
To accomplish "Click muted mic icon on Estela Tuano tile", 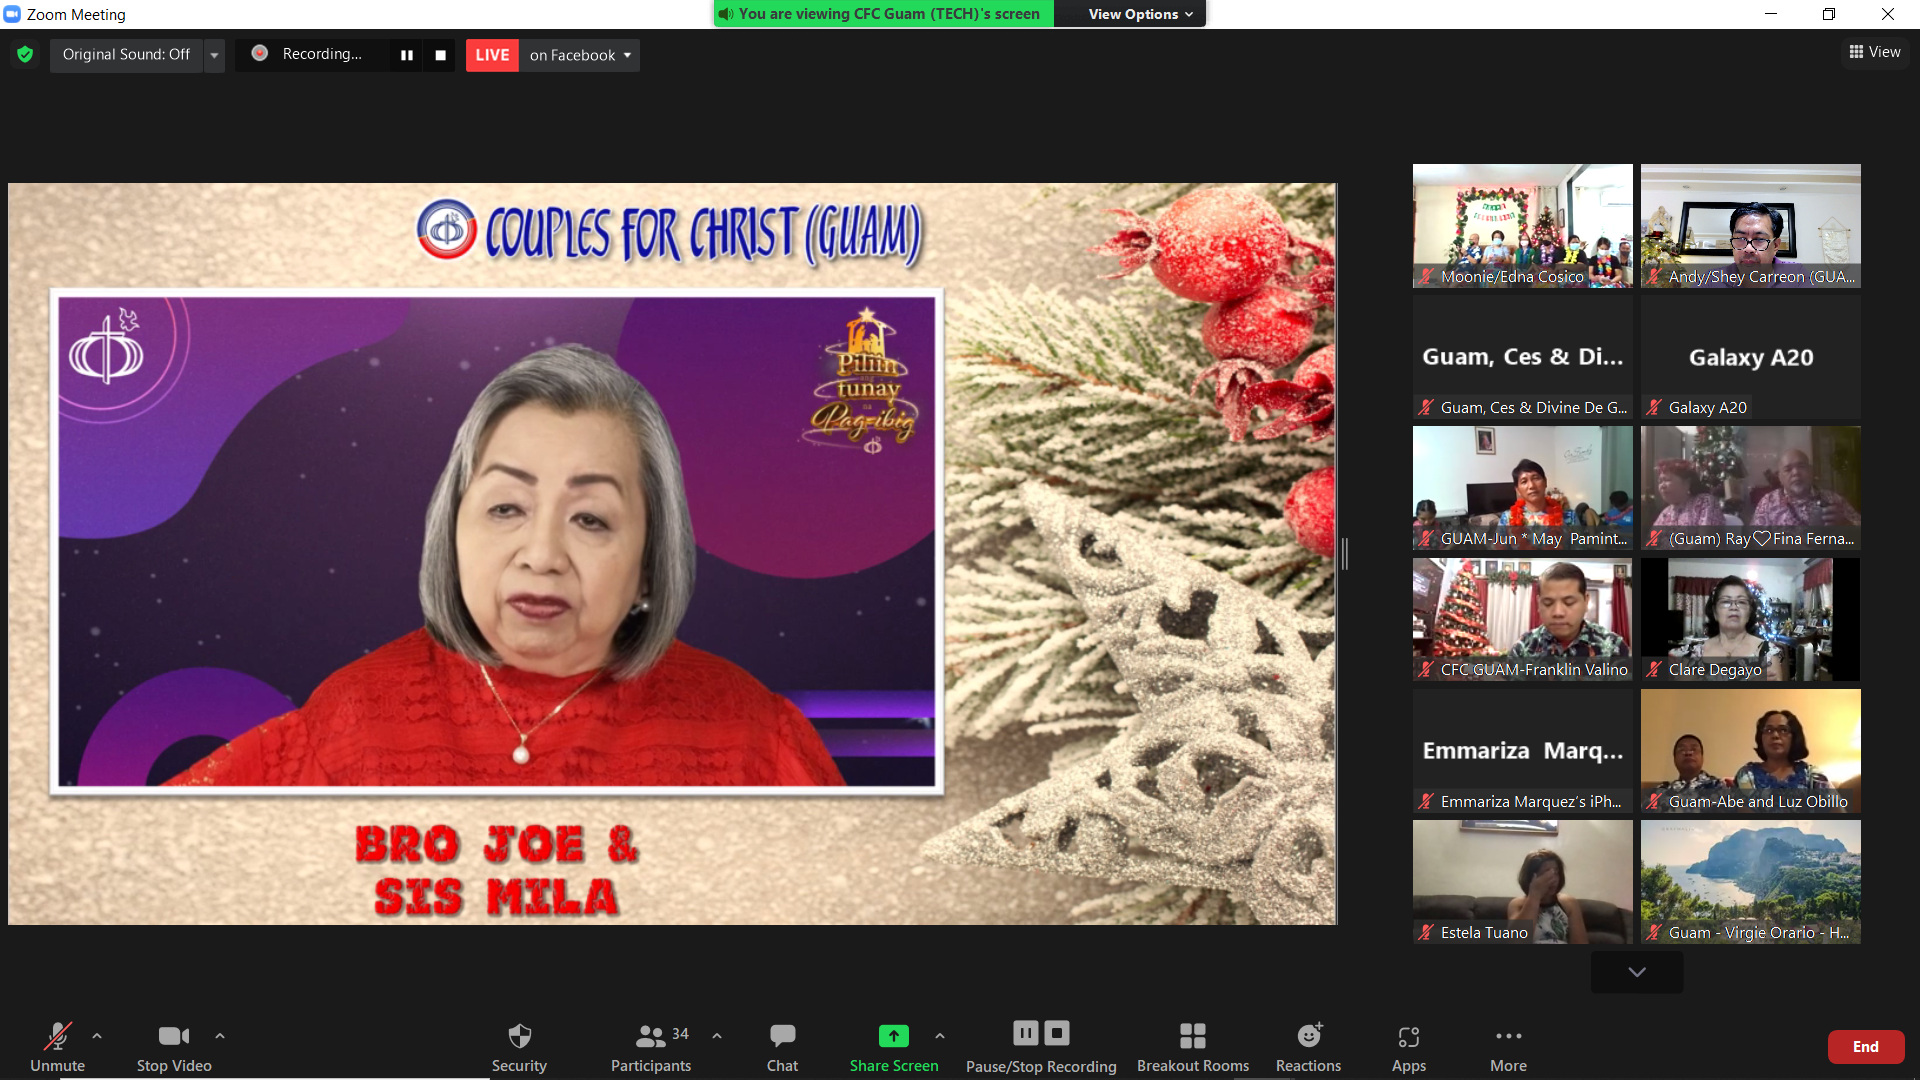I will (1426, 933).
